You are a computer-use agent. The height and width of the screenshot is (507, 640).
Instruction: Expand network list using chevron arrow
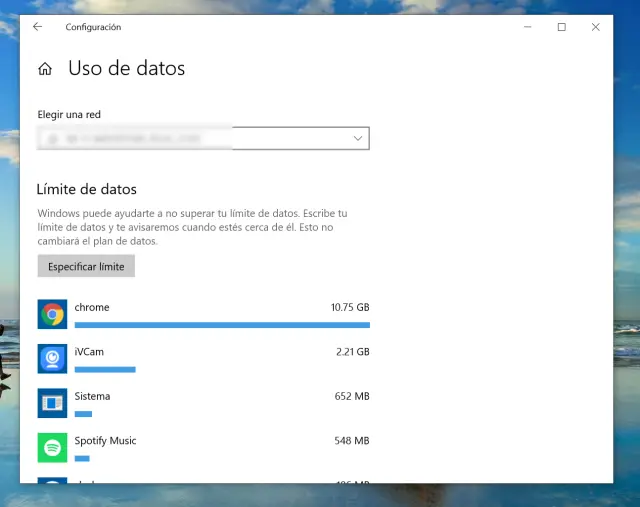358,139
